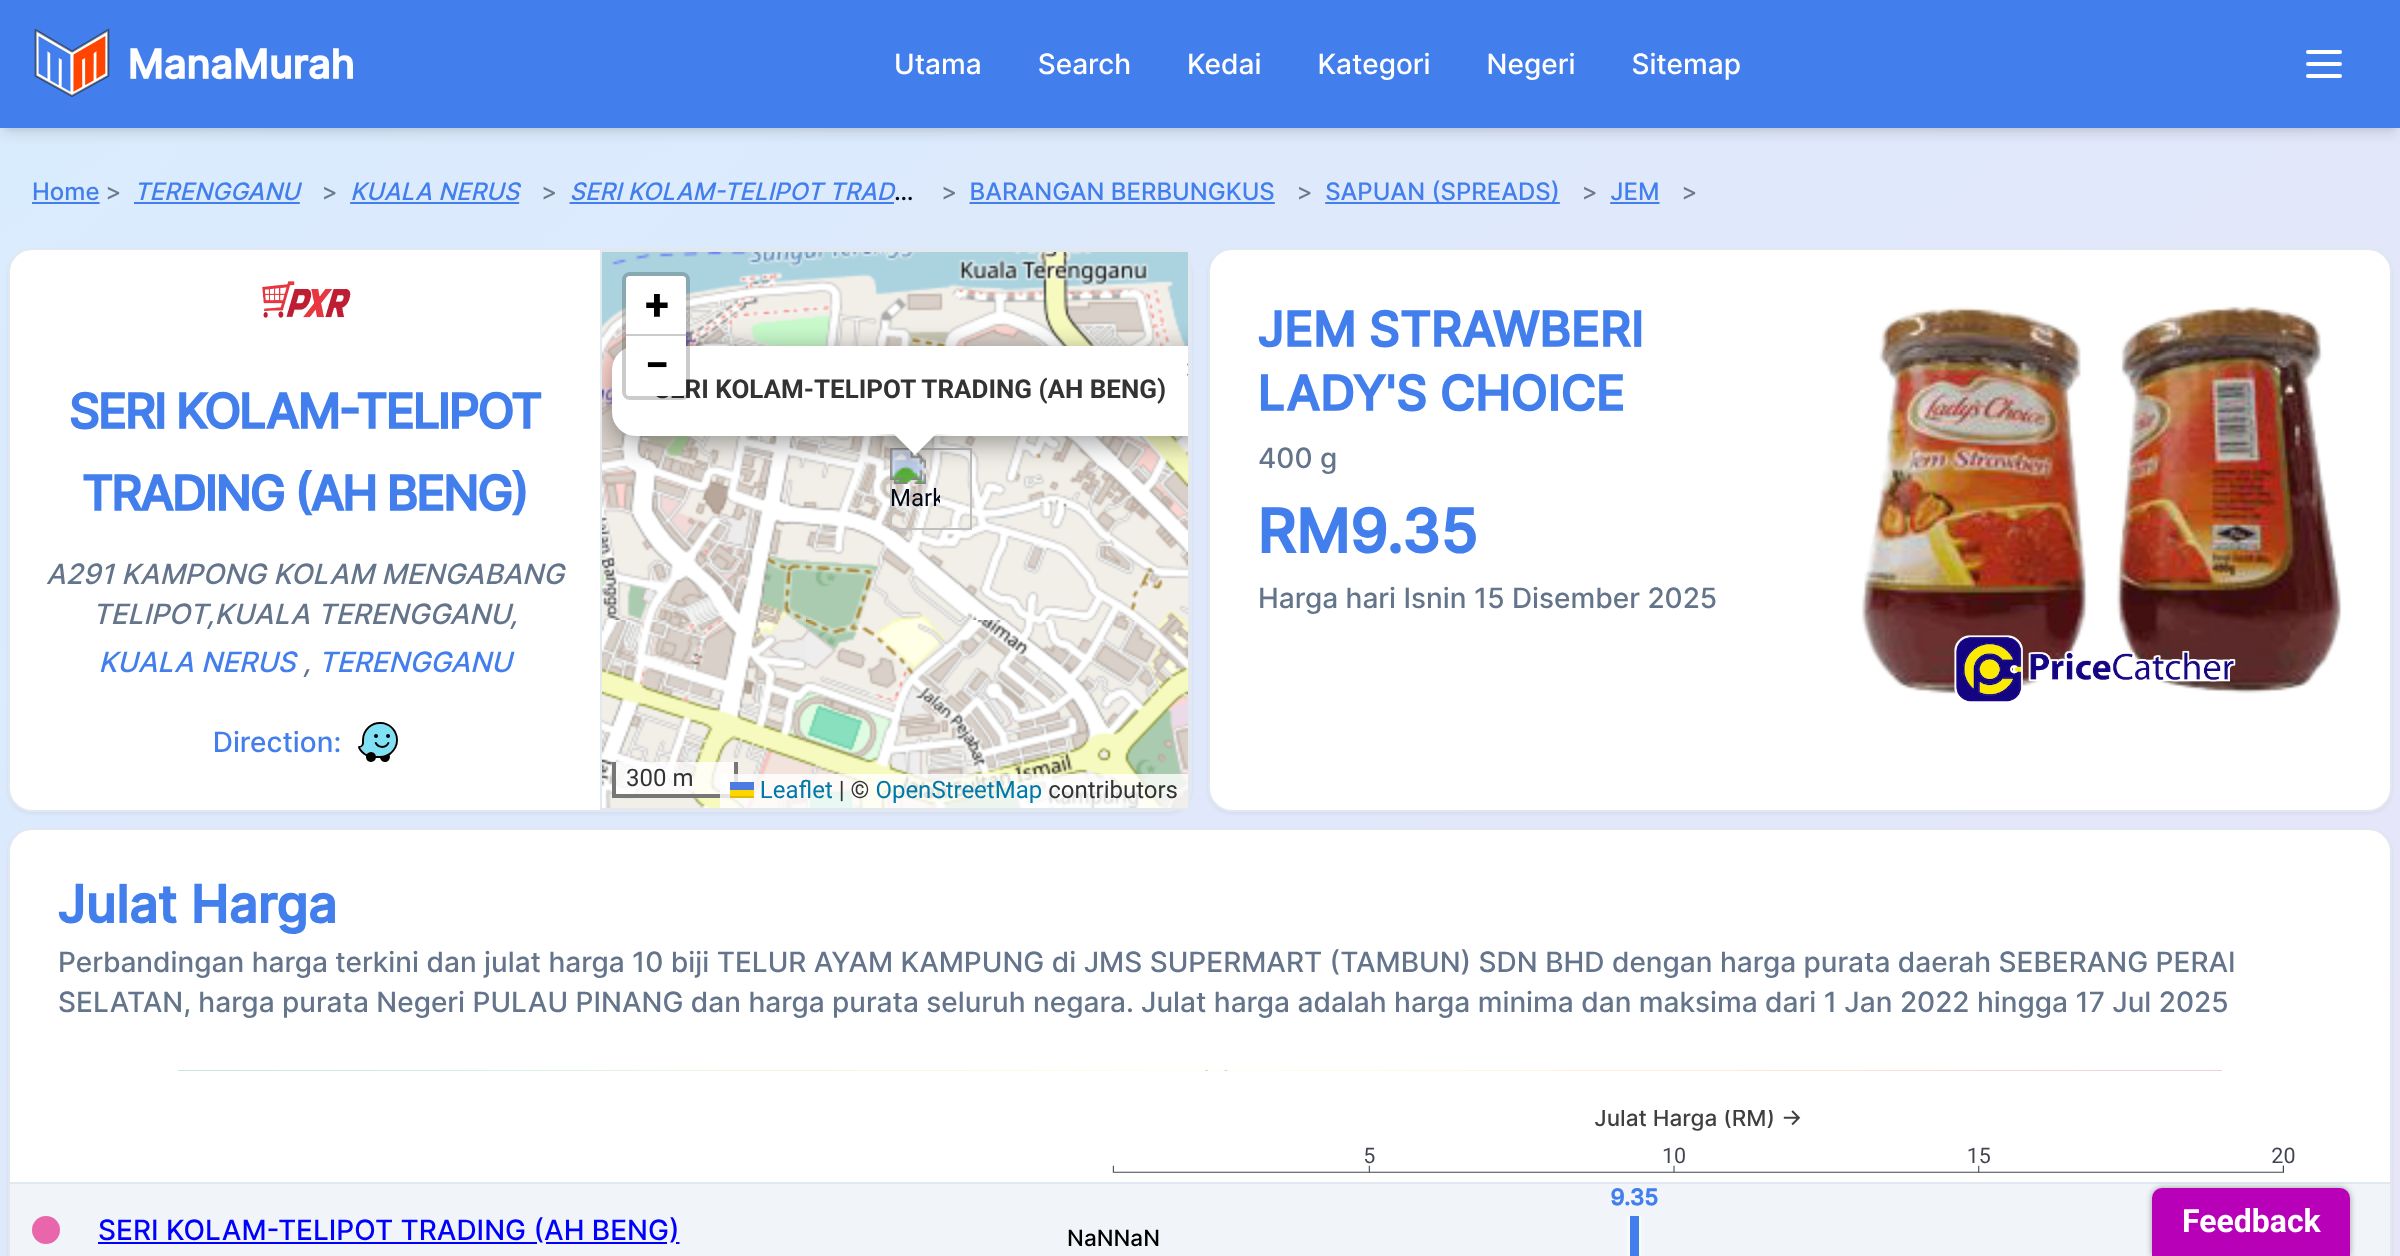Image resolution: width=2400 pixels, height=1256 pixels.
Task: Click the strawberry jam product image
Action: pos(2098,500)
